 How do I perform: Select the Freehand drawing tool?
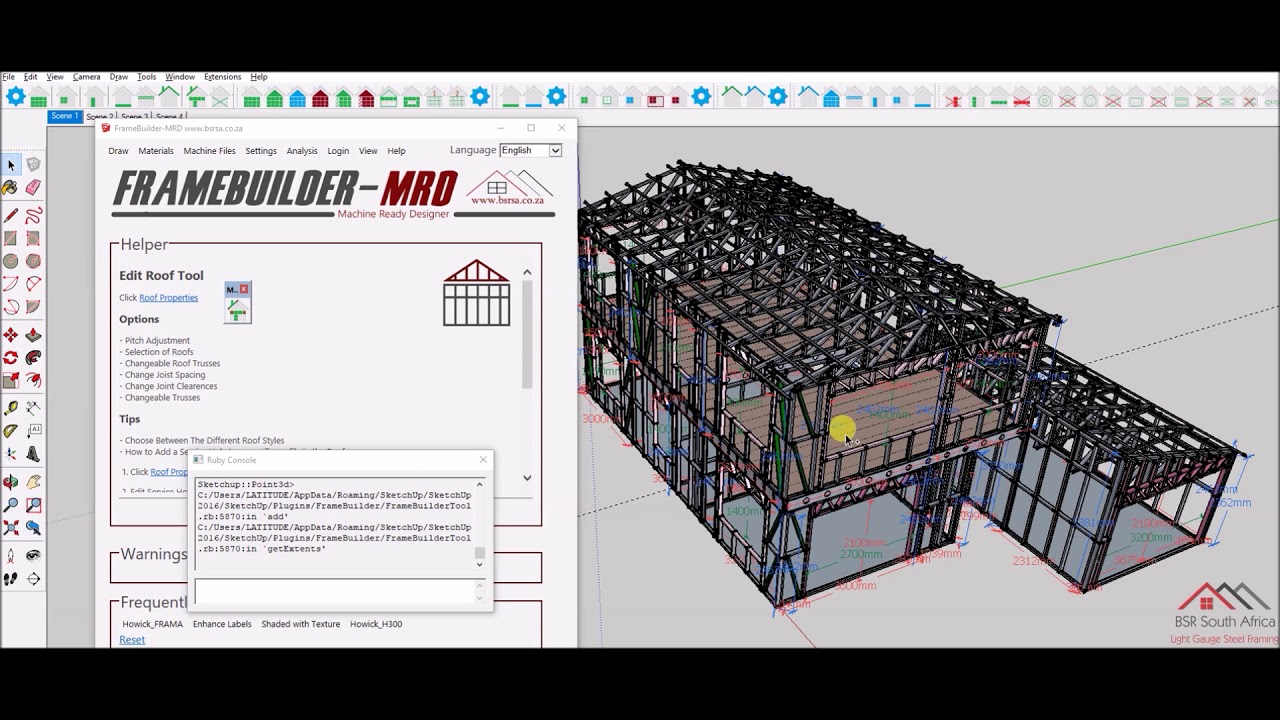point(33,216)
